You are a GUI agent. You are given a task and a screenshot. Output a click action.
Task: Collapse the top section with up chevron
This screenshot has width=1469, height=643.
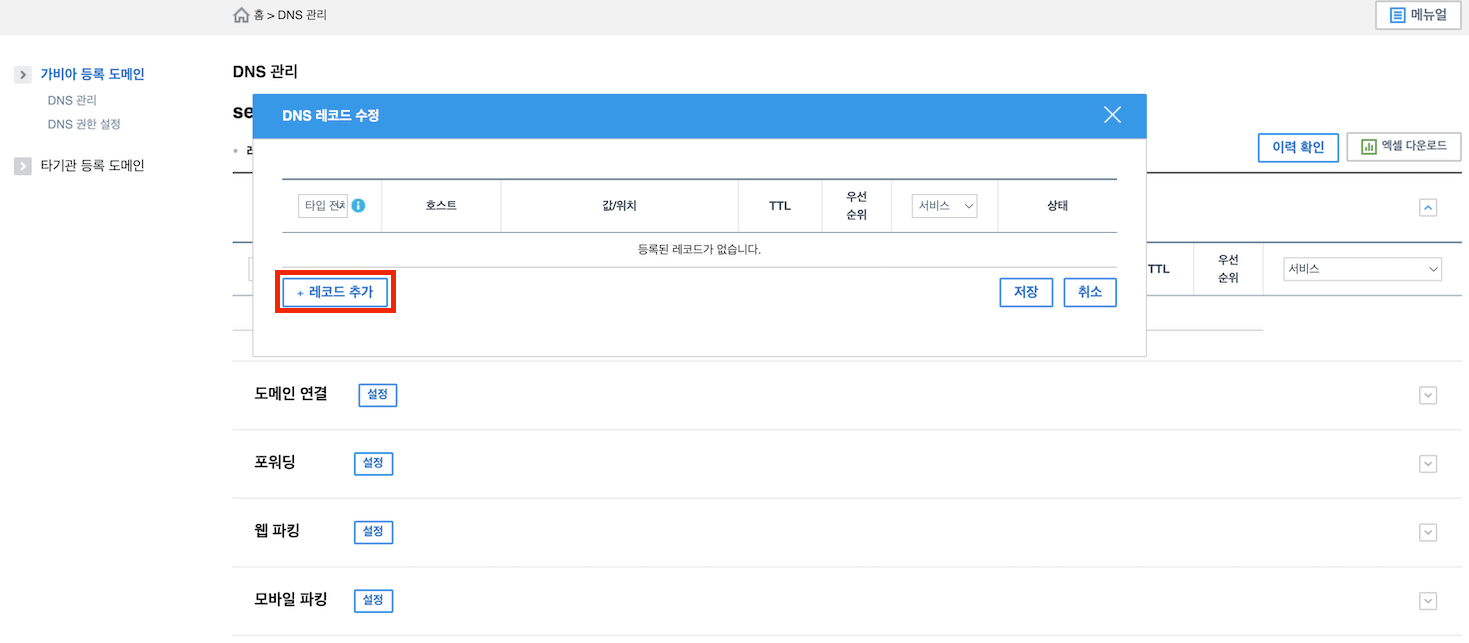pyautogui.click(x=1428, y=208)
